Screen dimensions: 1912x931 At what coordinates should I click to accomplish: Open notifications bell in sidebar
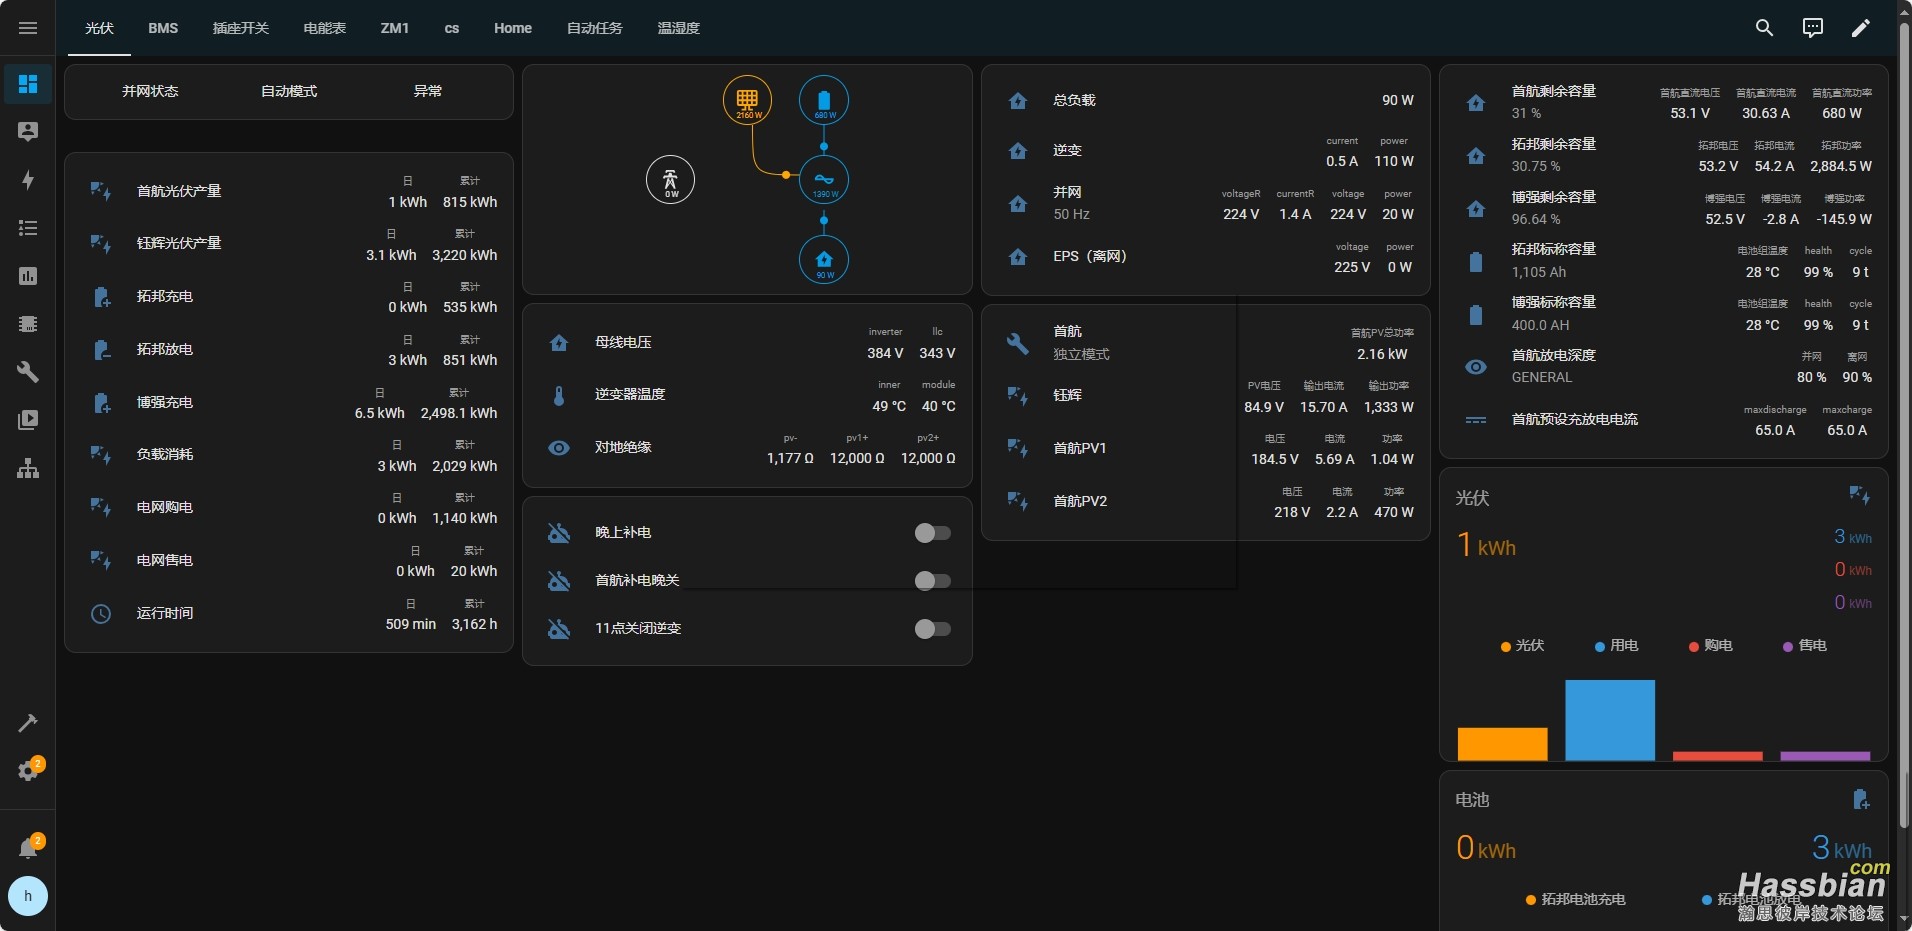[28, 848]
